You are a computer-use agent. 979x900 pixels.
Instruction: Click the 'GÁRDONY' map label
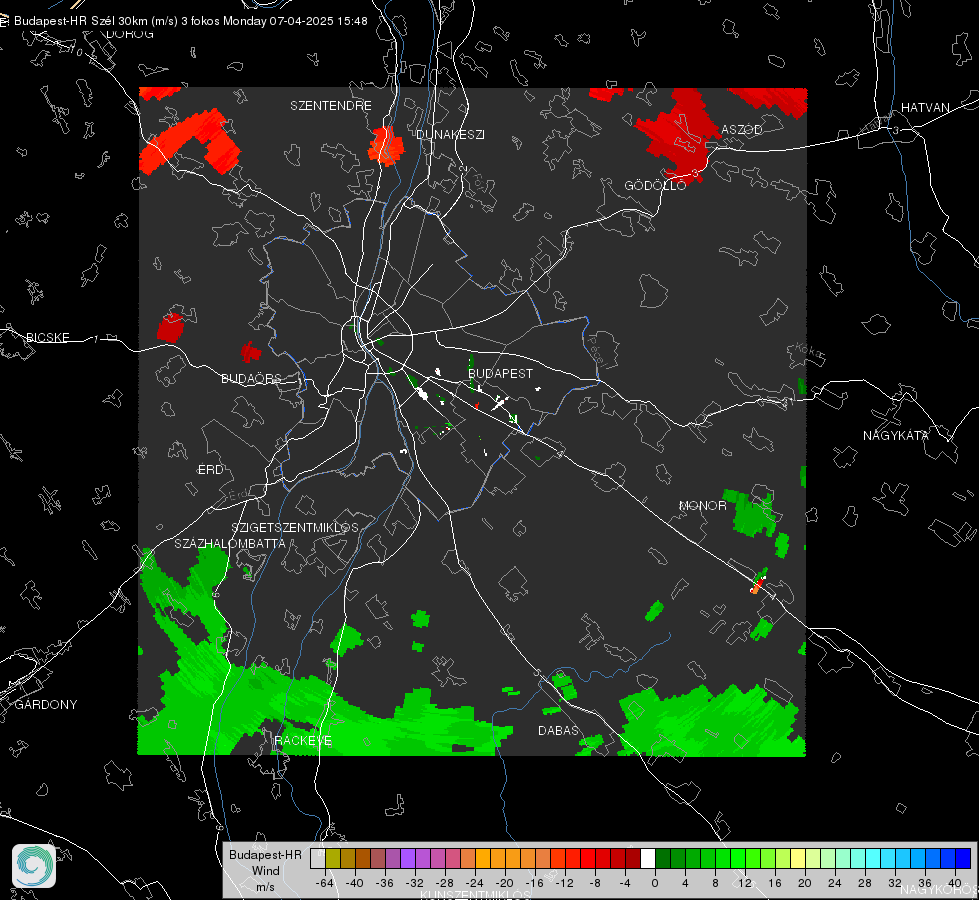click(46, 705)
